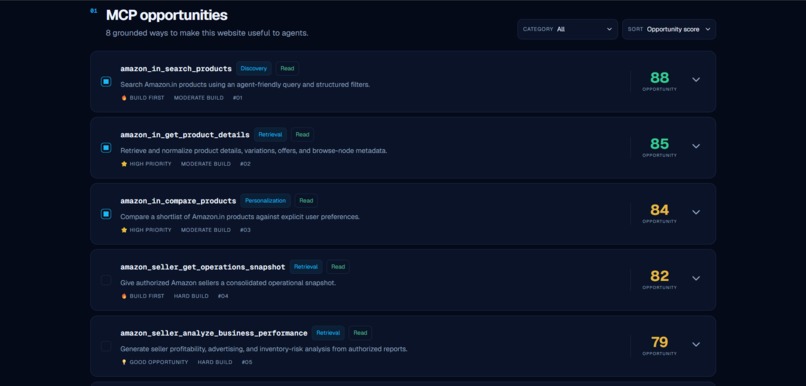
Task: Click the #04 rank label
Action: 223,296
